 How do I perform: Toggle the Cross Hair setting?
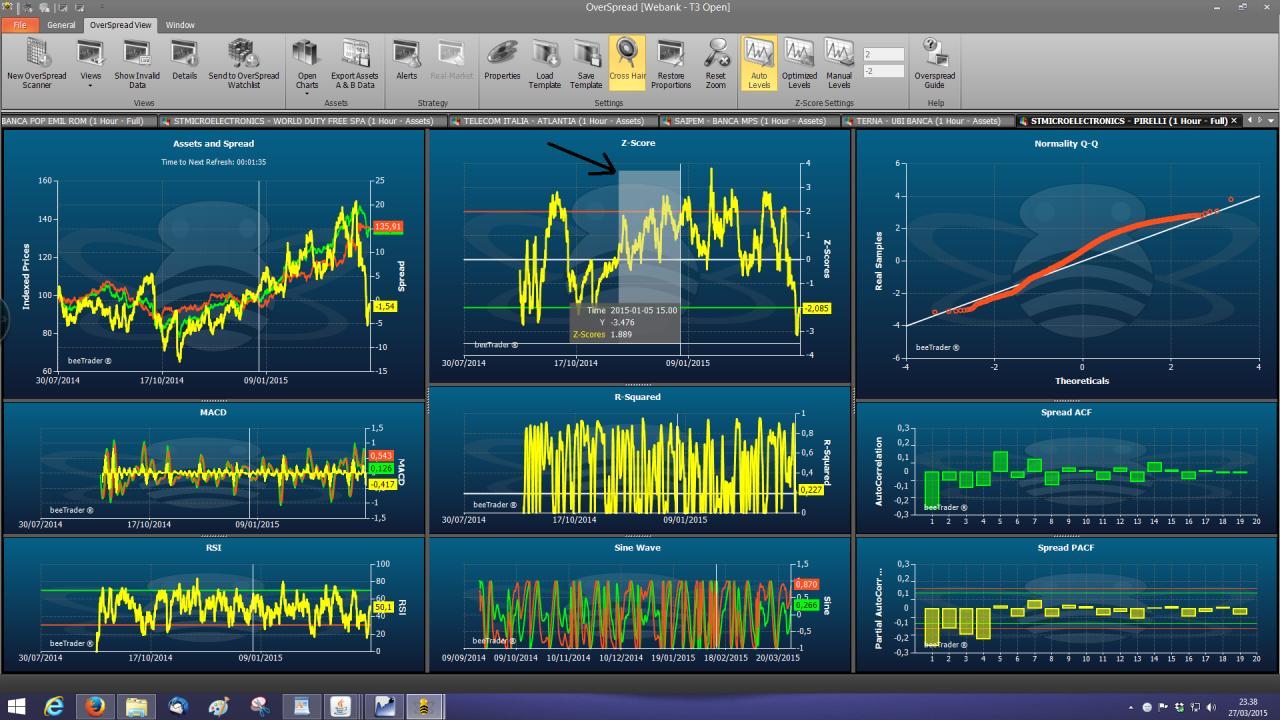pos(627,64)
